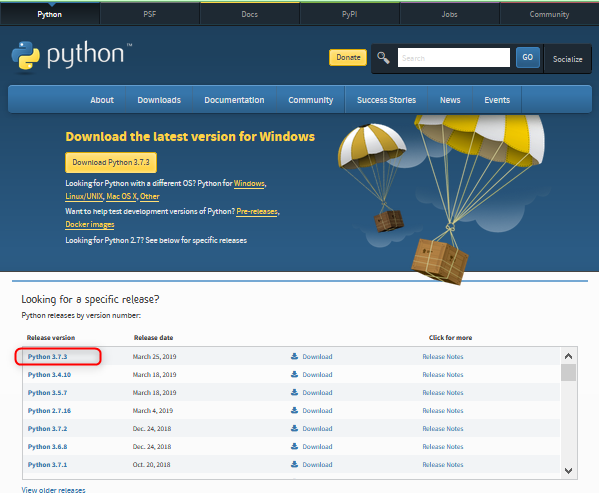Open Release Notes for Python 2.7.16

click(x=443, y=410)
